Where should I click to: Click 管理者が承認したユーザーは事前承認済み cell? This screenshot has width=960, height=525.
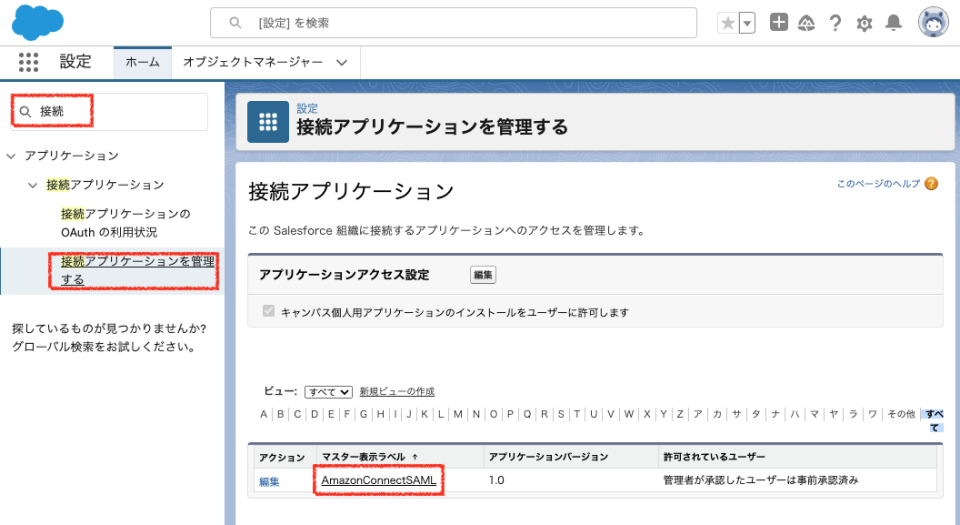tap(760, 480)
